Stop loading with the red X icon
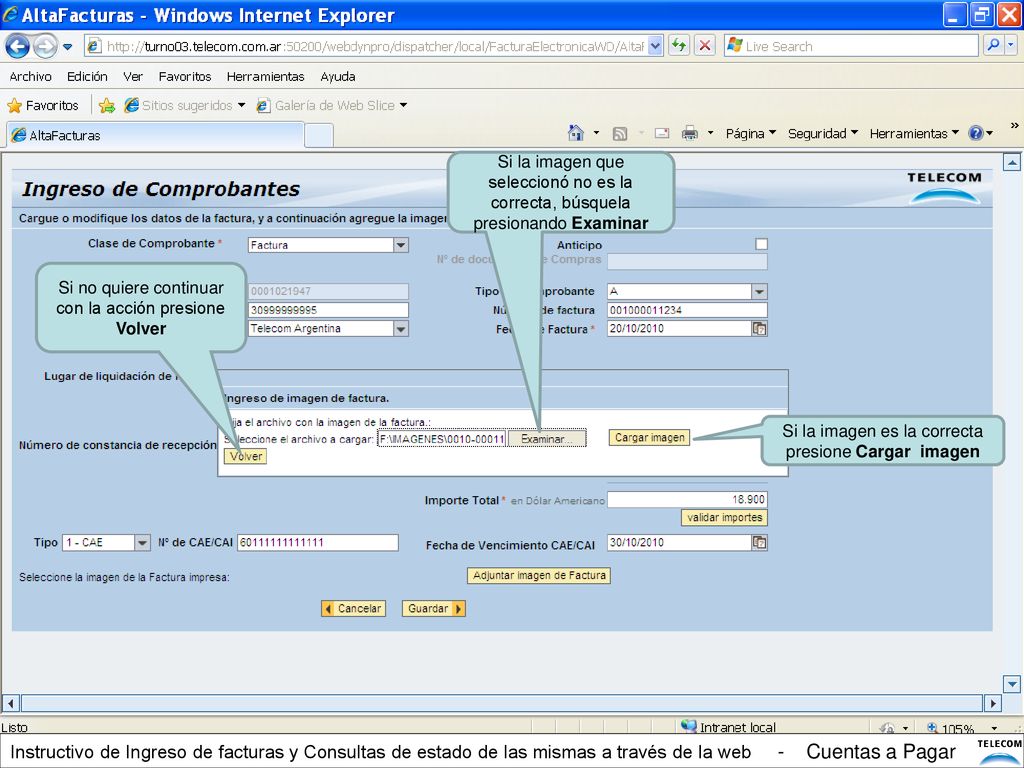 (705, 46)
